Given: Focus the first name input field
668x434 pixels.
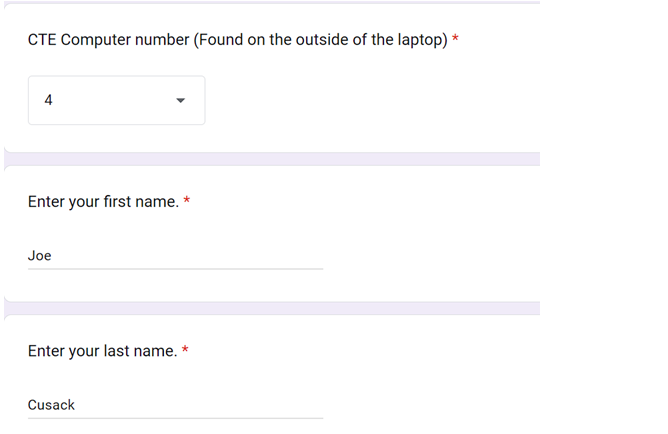Looking at the screenshot, I should pyautogui.click(x=175, y=256).
